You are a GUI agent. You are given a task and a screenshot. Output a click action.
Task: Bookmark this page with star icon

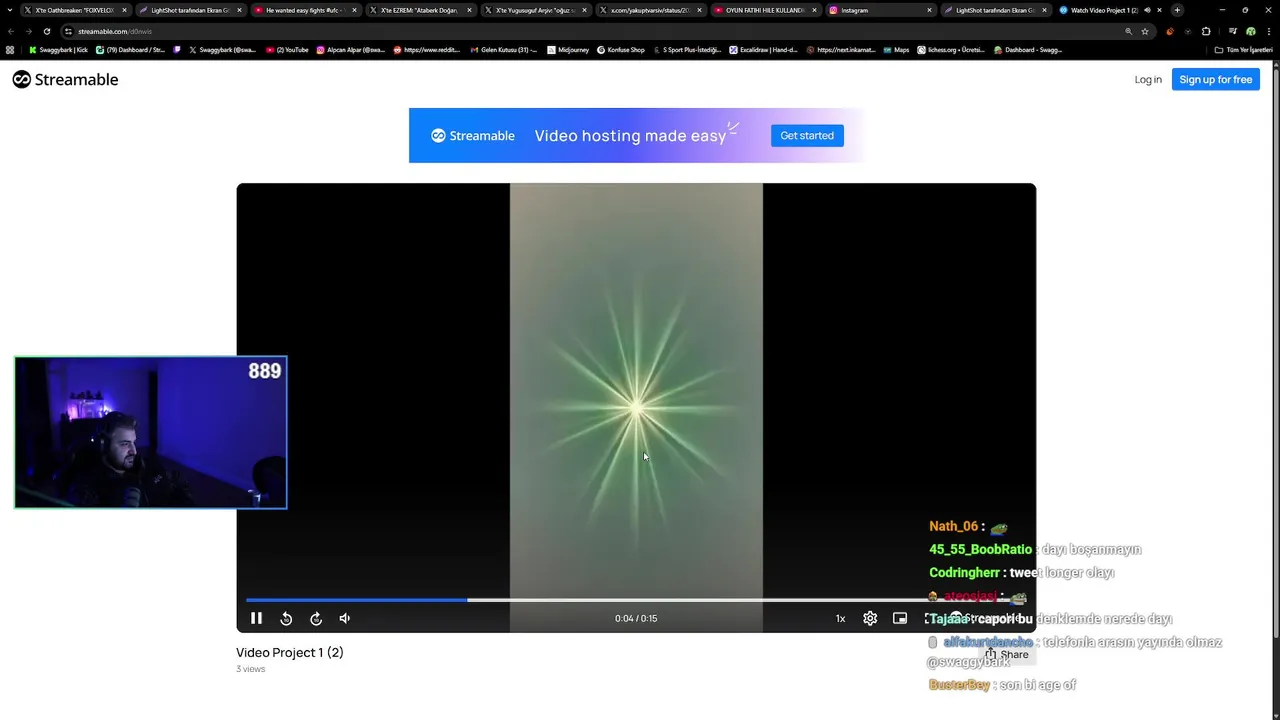tap(1145, 31)
